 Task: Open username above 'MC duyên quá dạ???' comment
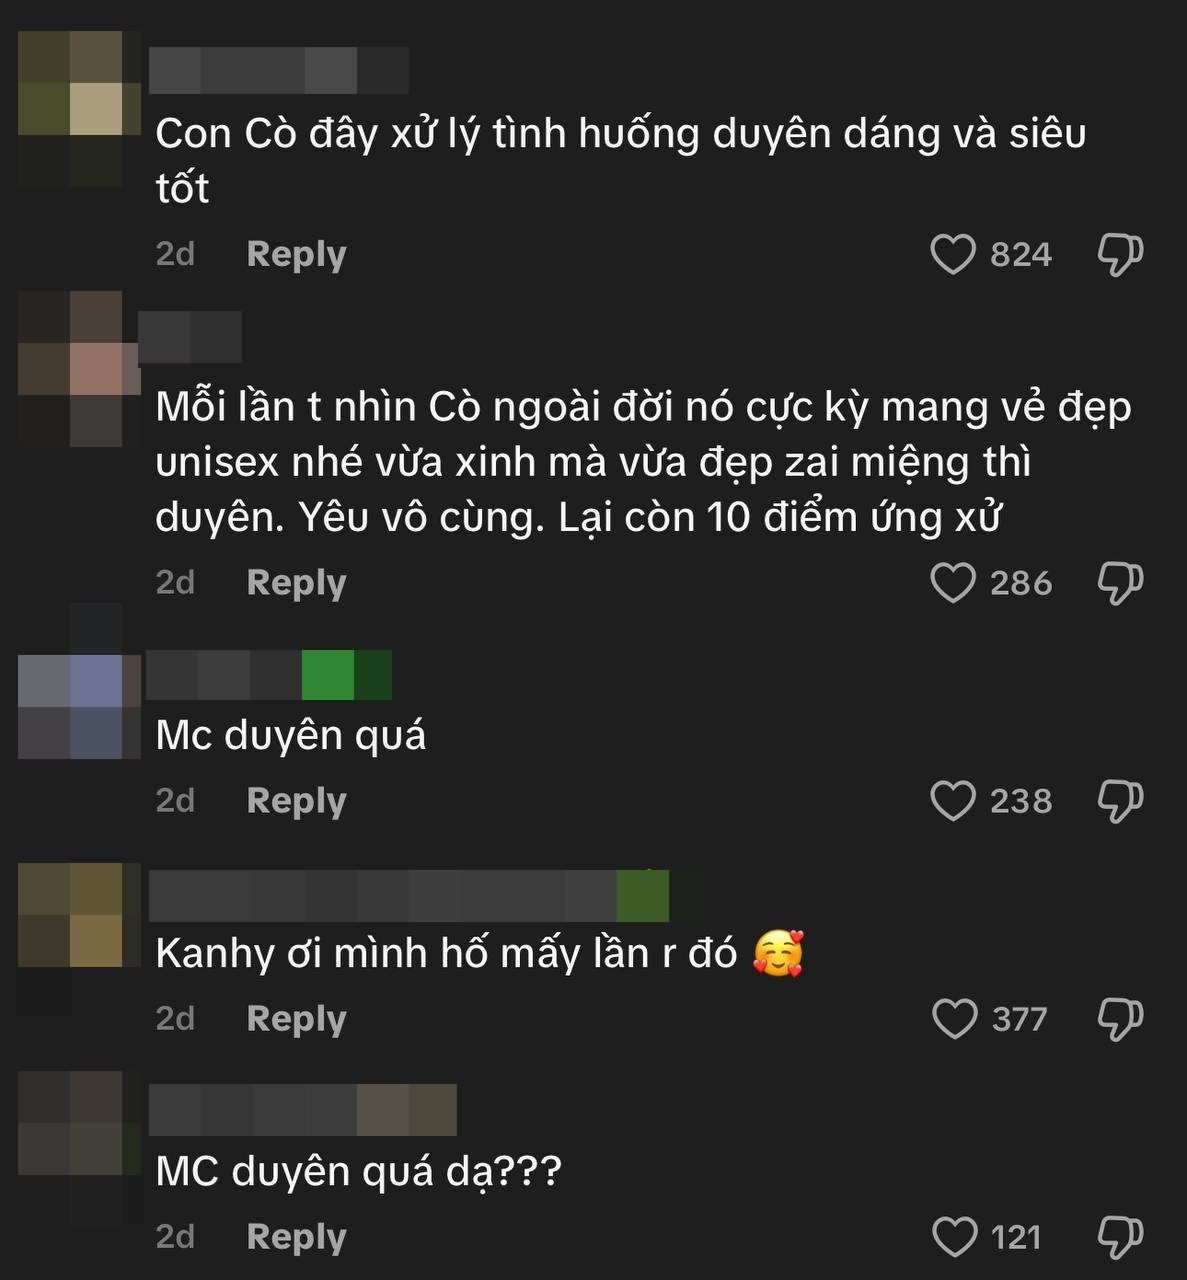(x=303, y=1109)
